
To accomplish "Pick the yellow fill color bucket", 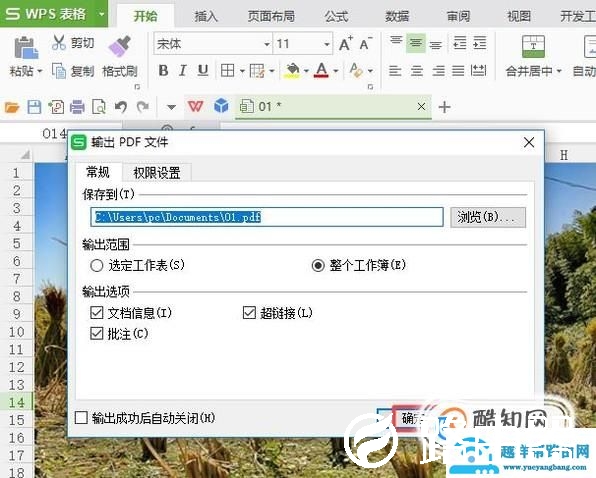I will coord(292,71).
